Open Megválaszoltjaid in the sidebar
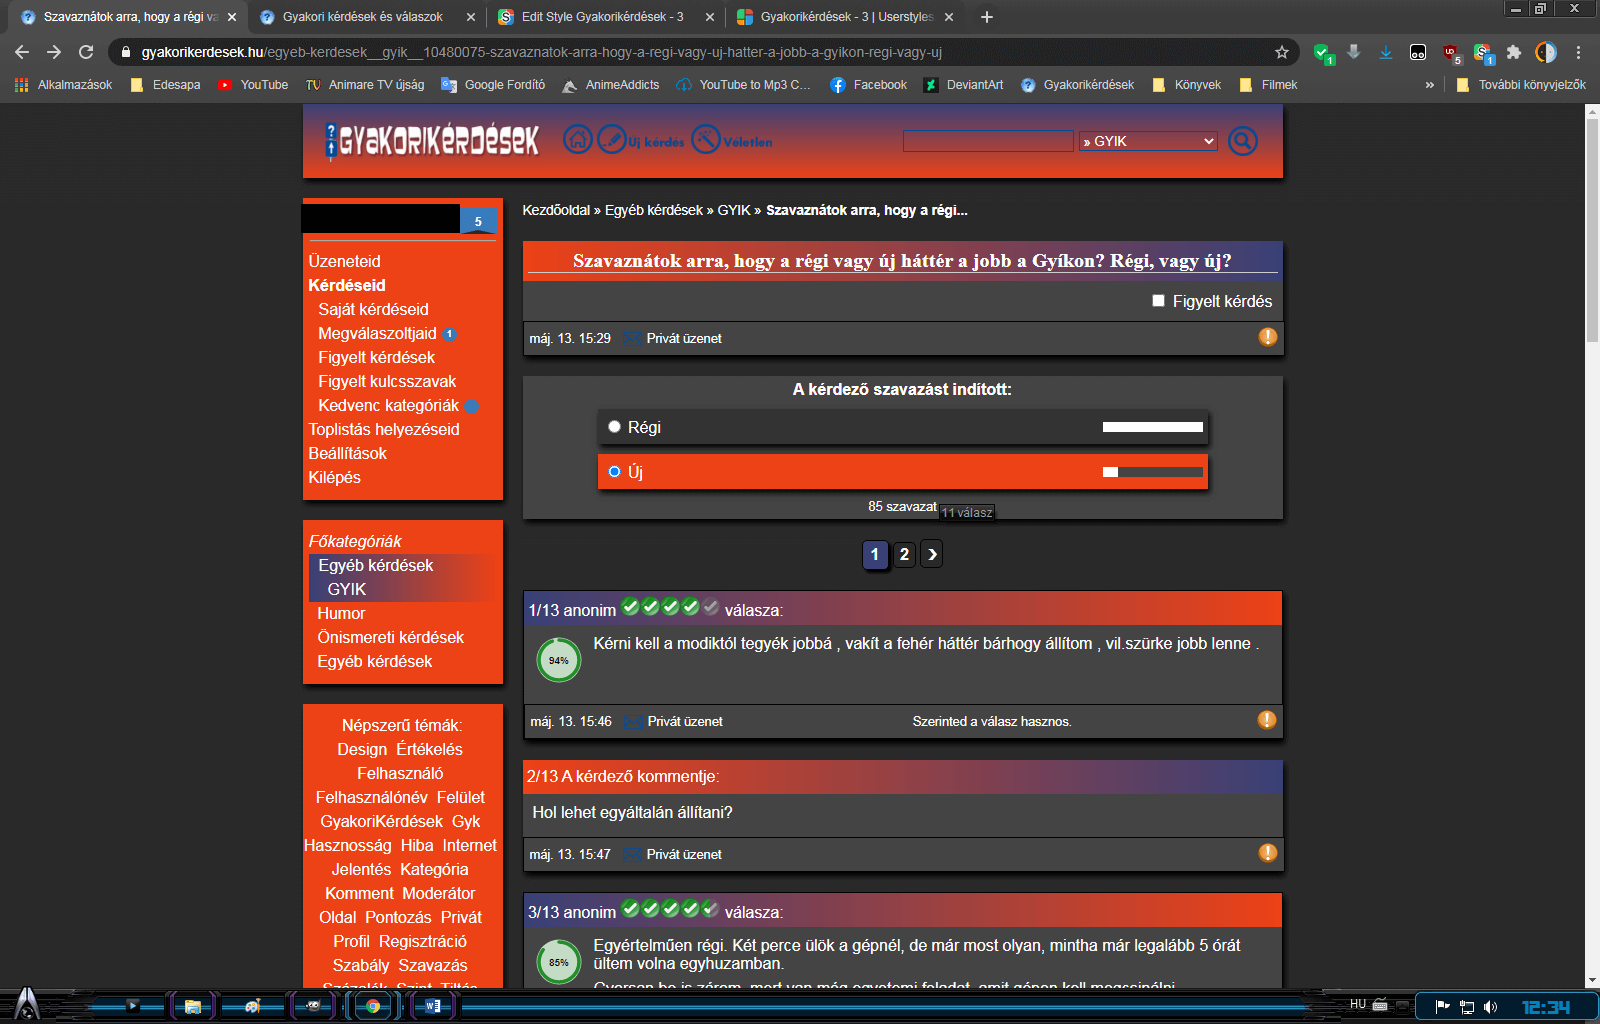1600x1024 pixels. (x=377, y=333)
